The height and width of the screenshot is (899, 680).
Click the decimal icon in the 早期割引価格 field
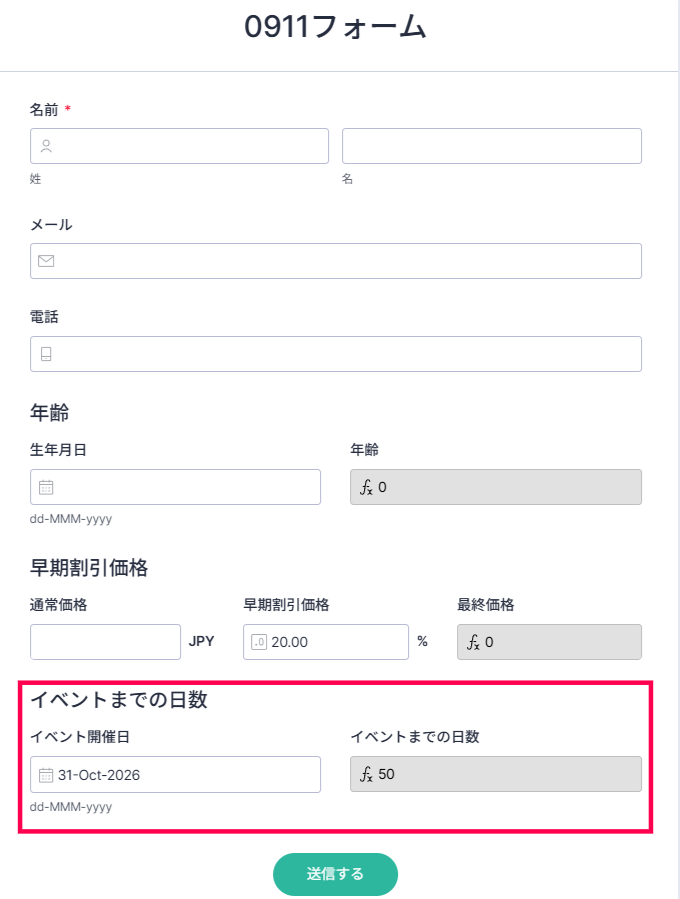click(x=259, y=642)
